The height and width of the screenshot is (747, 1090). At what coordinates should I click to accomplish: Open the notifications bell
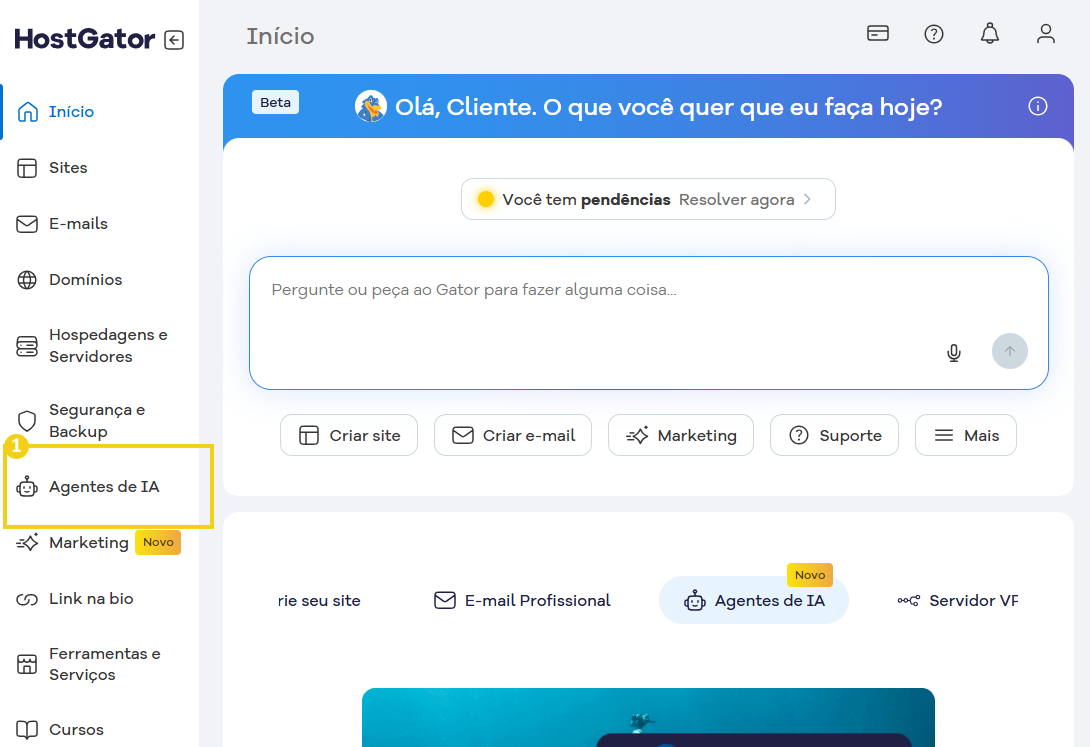990,33
